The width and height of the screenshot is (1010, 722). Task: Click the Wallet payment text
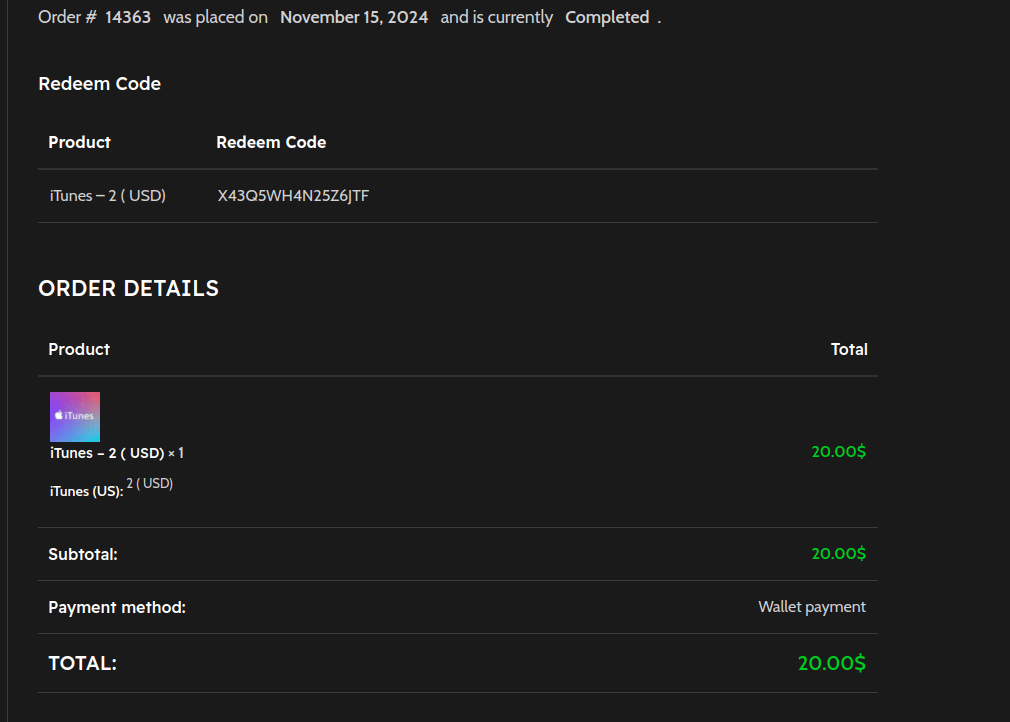click(x=811, y=607)
